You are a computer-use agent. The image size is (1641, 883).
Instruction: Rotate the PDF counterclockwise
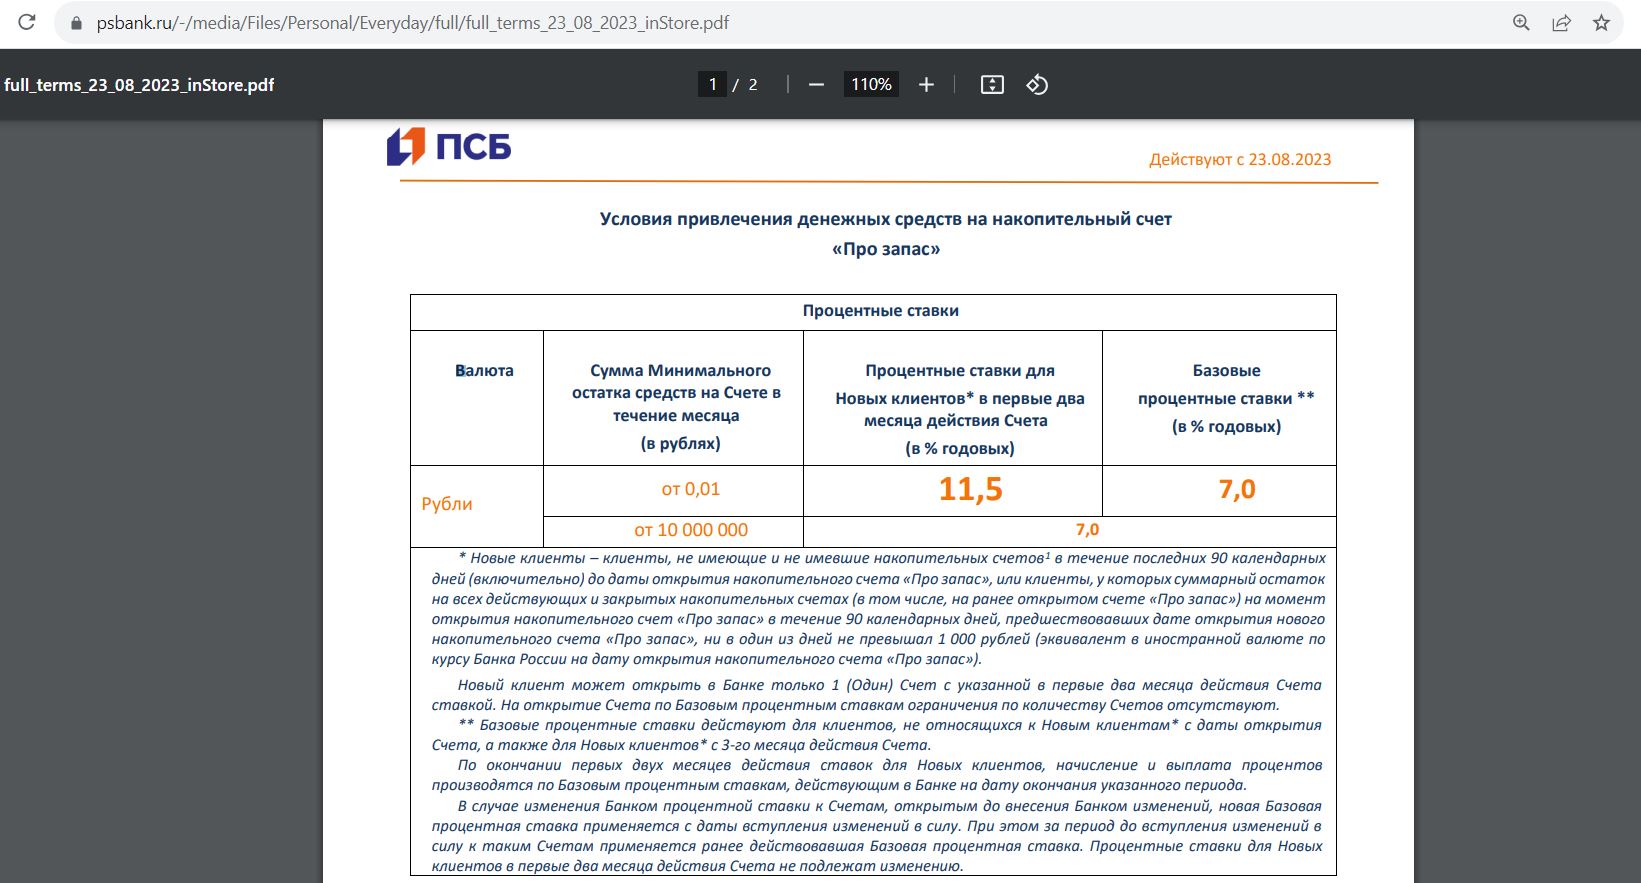(x=1037, y=85)
